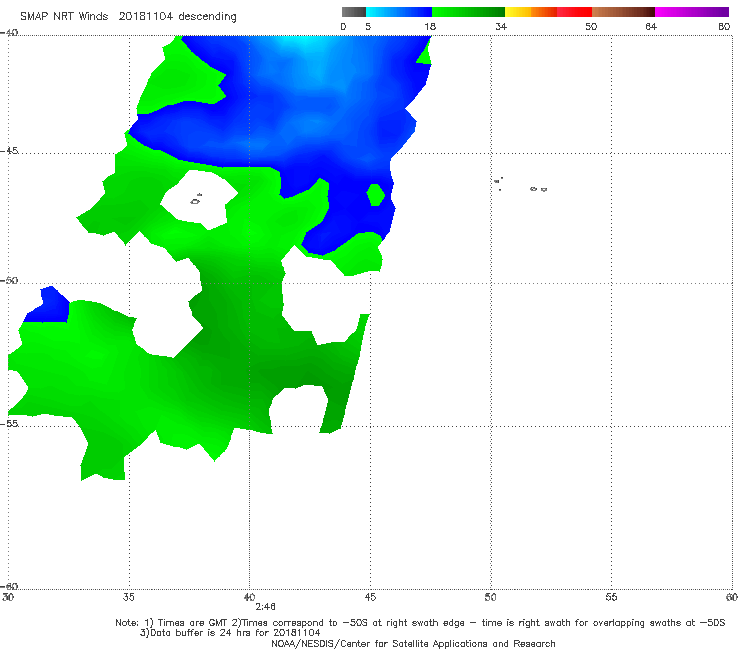The height and width of the screenshot is (650, 740).
Task: Pick the green segment of the color bar
Action: pos(468,12)
